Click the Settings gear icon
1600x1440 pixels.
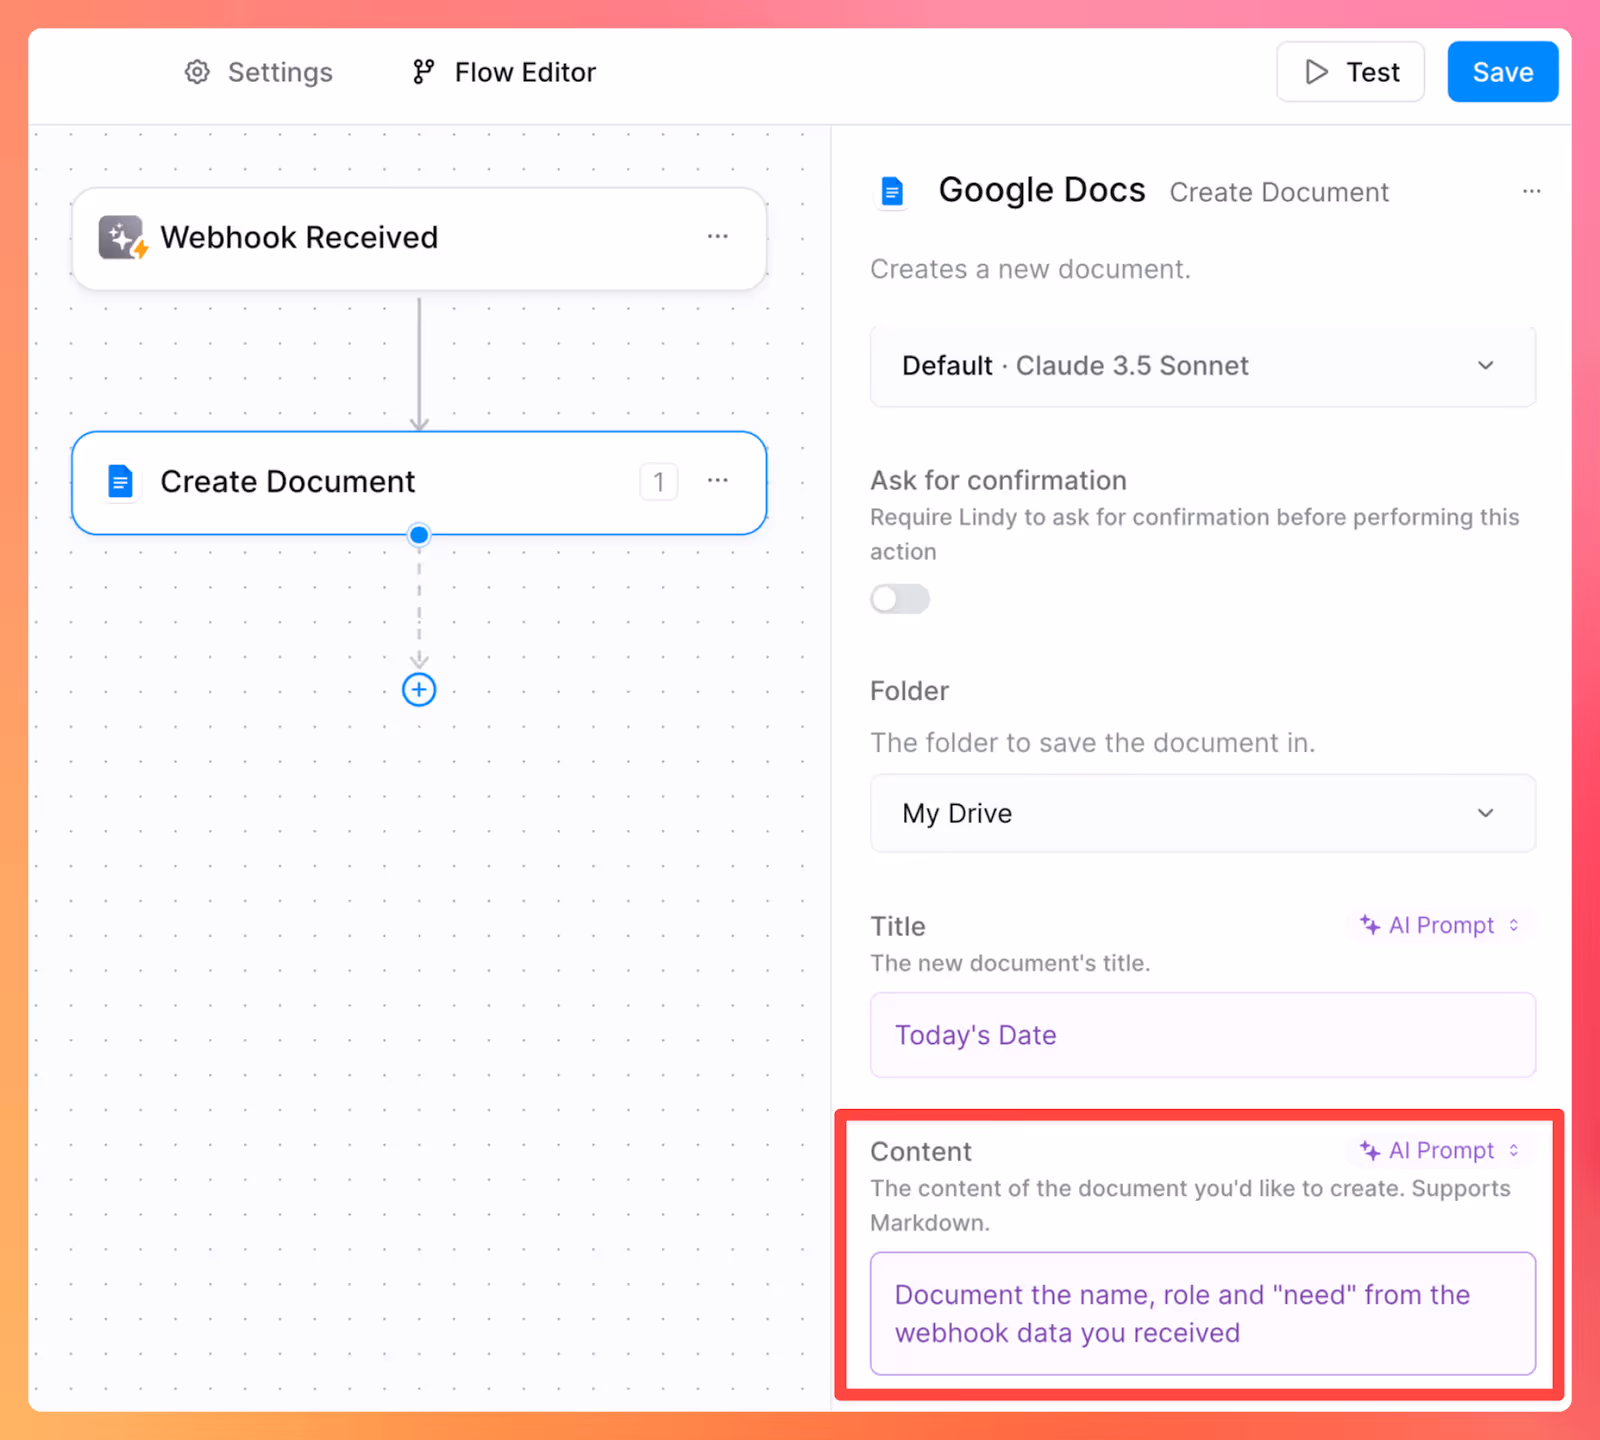[x=197, y=72]
